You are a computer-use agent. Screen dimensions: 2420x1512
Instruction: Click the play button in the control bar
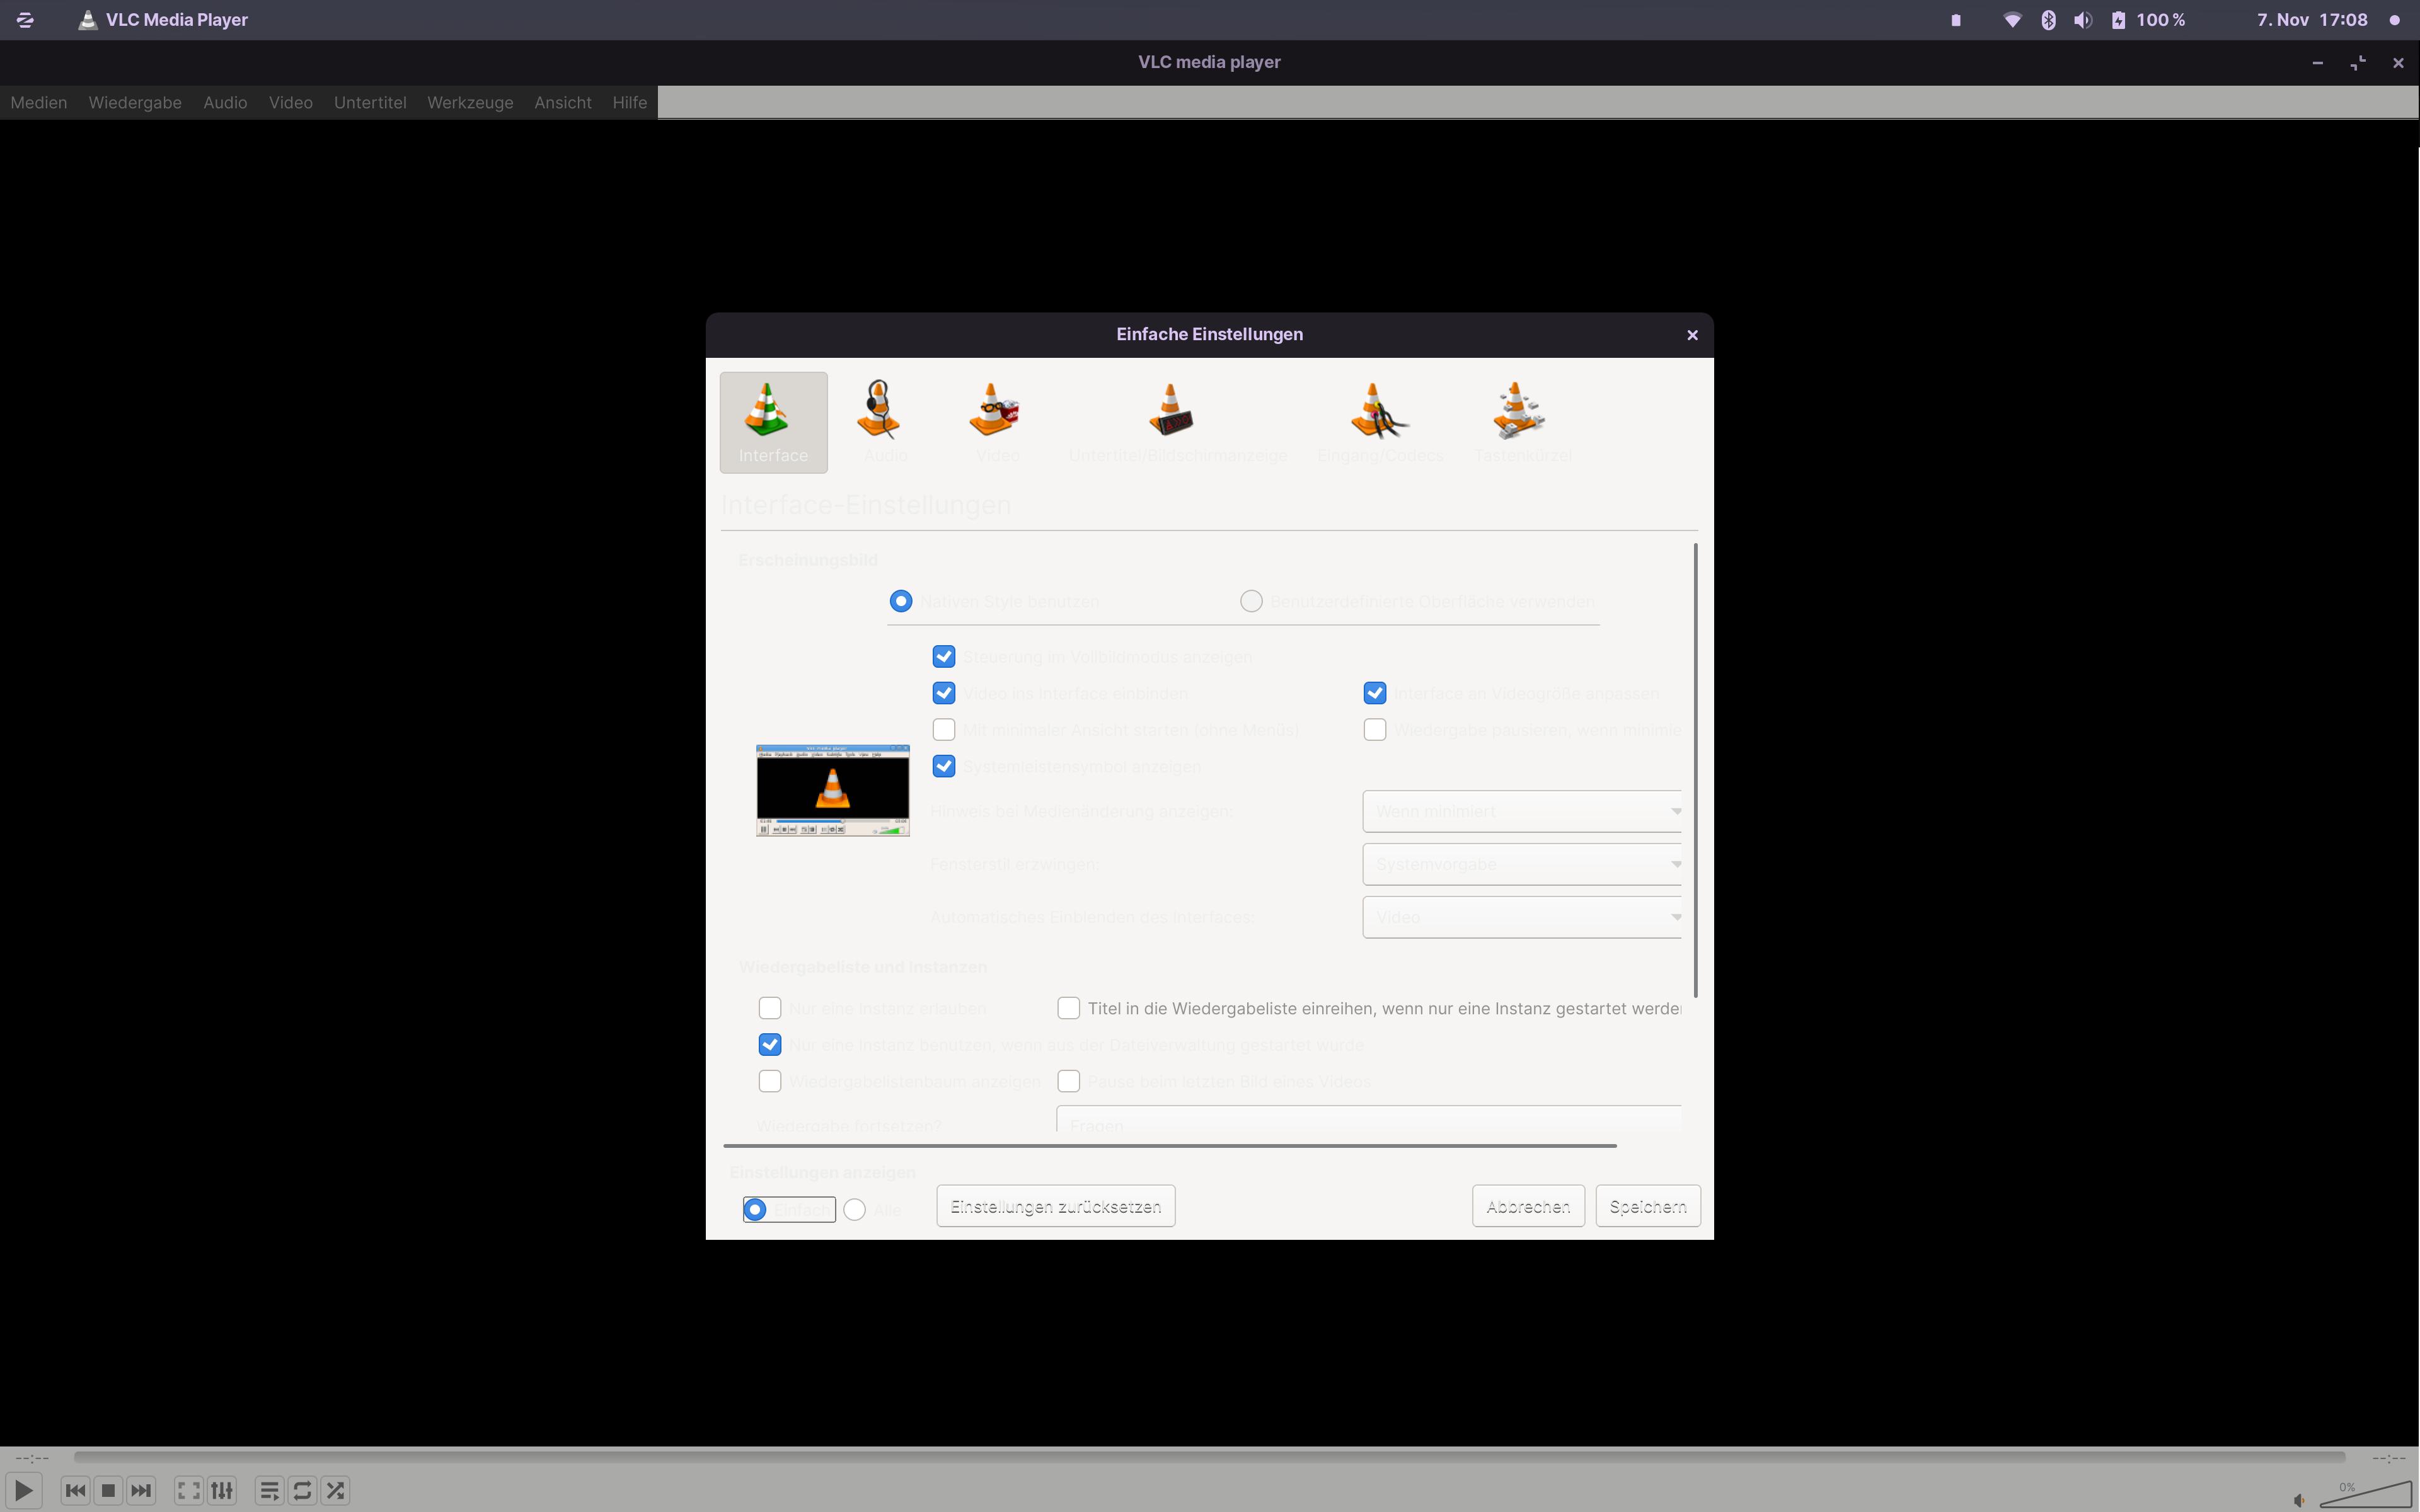(x=24, y=1490)
